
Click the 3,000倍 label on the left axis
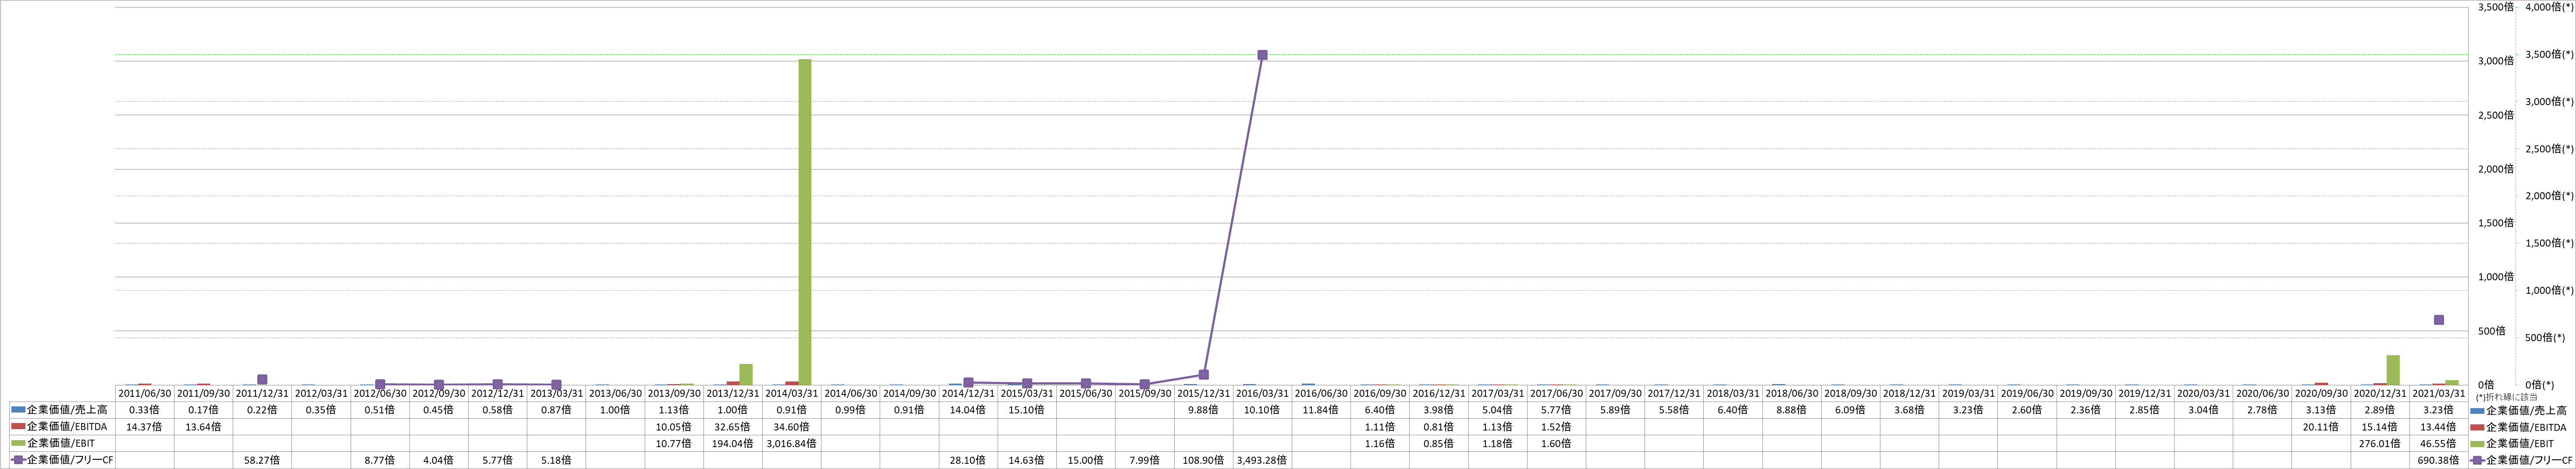click(x=2496, y=61)
